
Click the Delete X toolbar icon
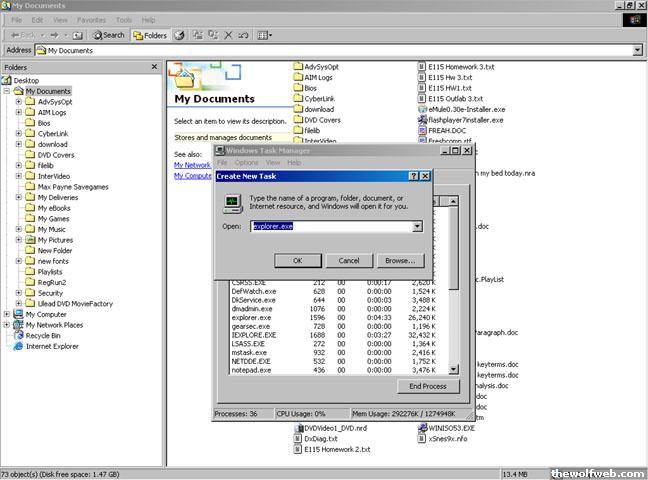coord(229,35)
